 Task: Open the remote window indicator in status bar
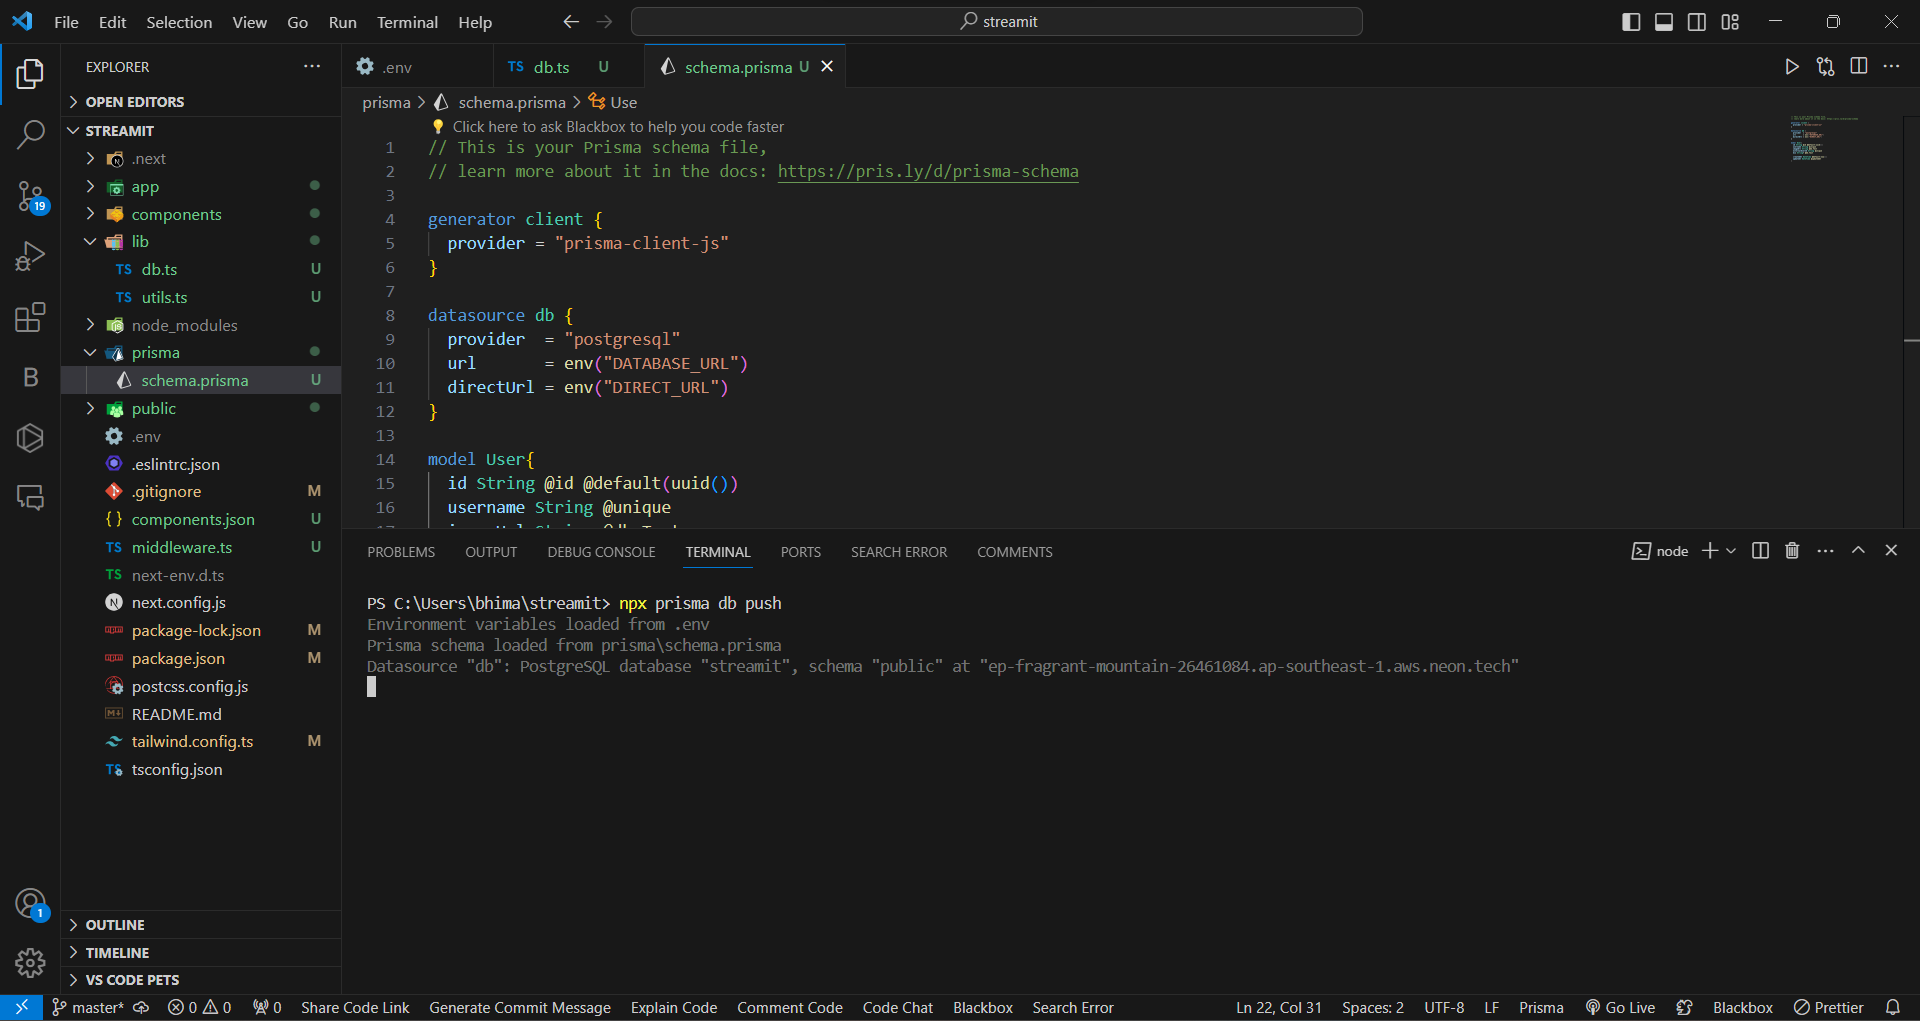[21, 1008]
